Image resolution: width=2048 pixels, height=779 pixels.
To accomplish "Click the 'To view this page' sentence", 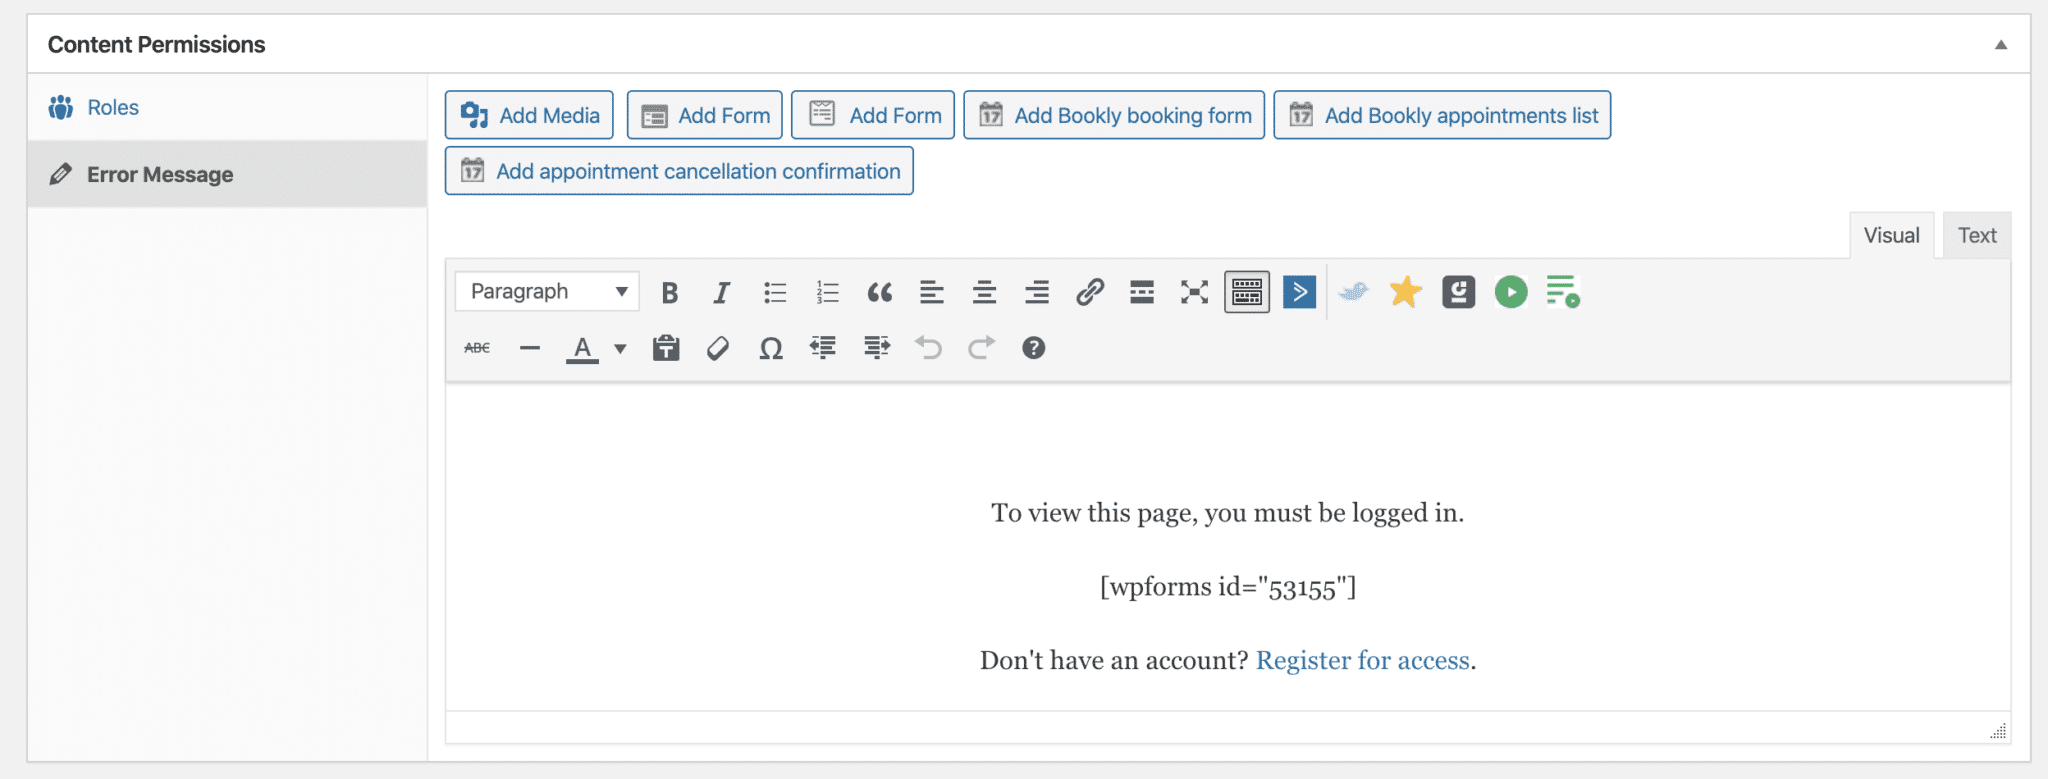I will (x=1227, y=513).
